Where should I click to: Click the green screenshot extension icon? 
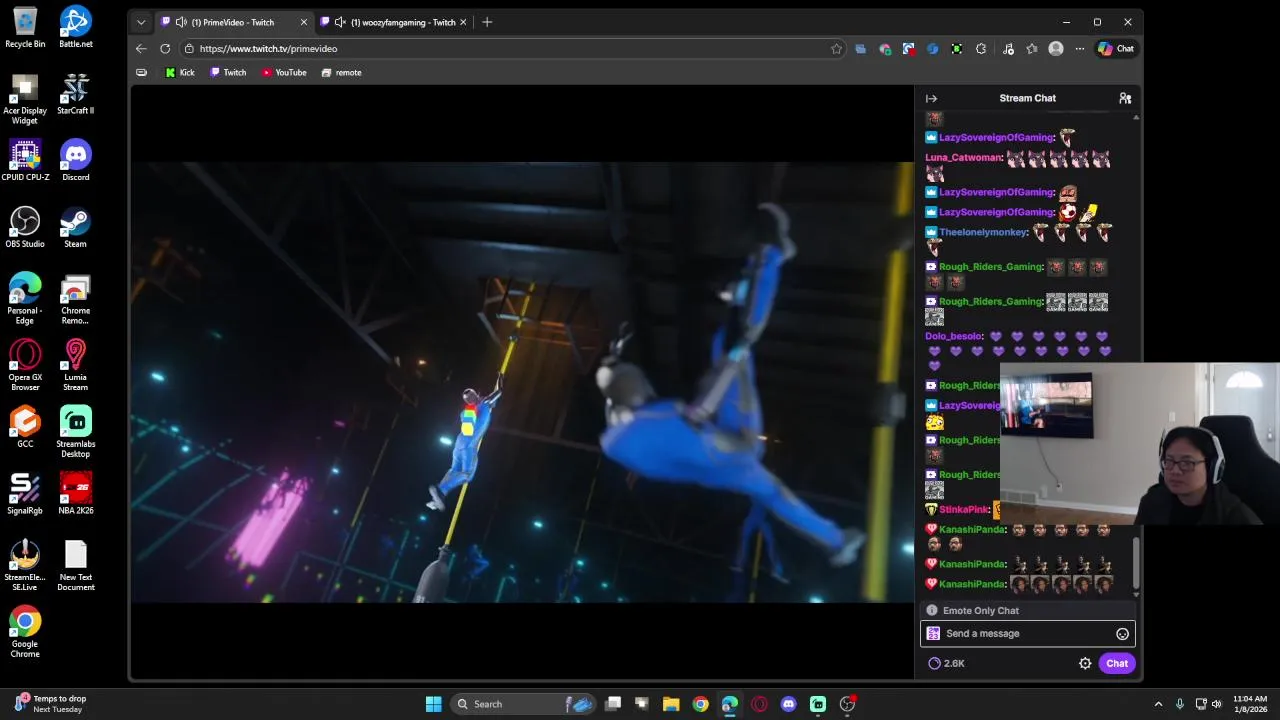957,48
